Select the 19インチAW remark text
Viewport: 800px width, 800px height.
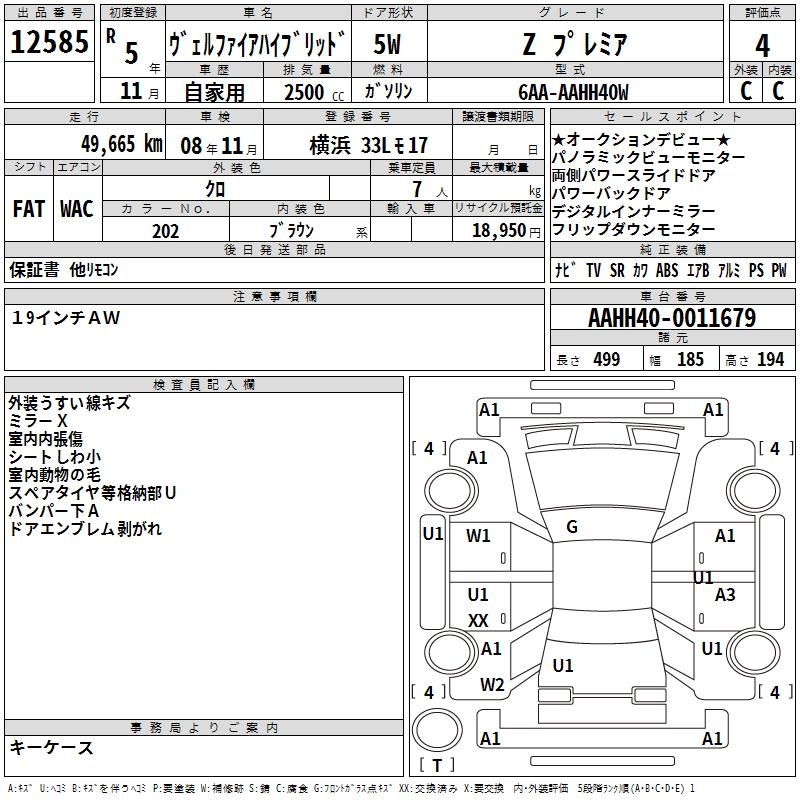[66, 318]
